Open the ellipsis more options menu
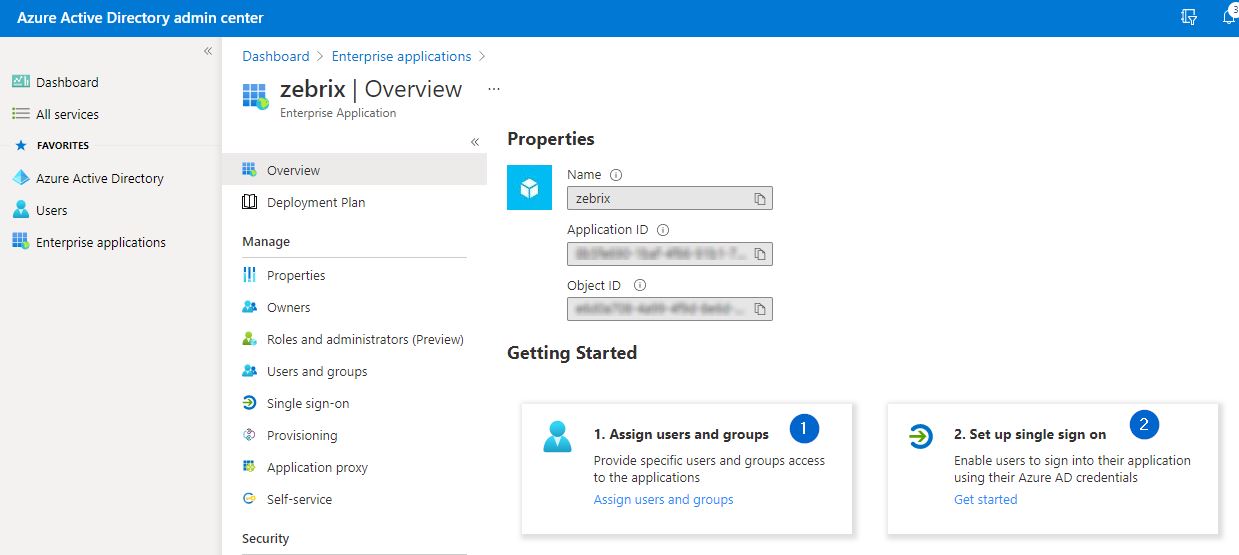The width and height of the screenshot is (1239, 555). 493,89
